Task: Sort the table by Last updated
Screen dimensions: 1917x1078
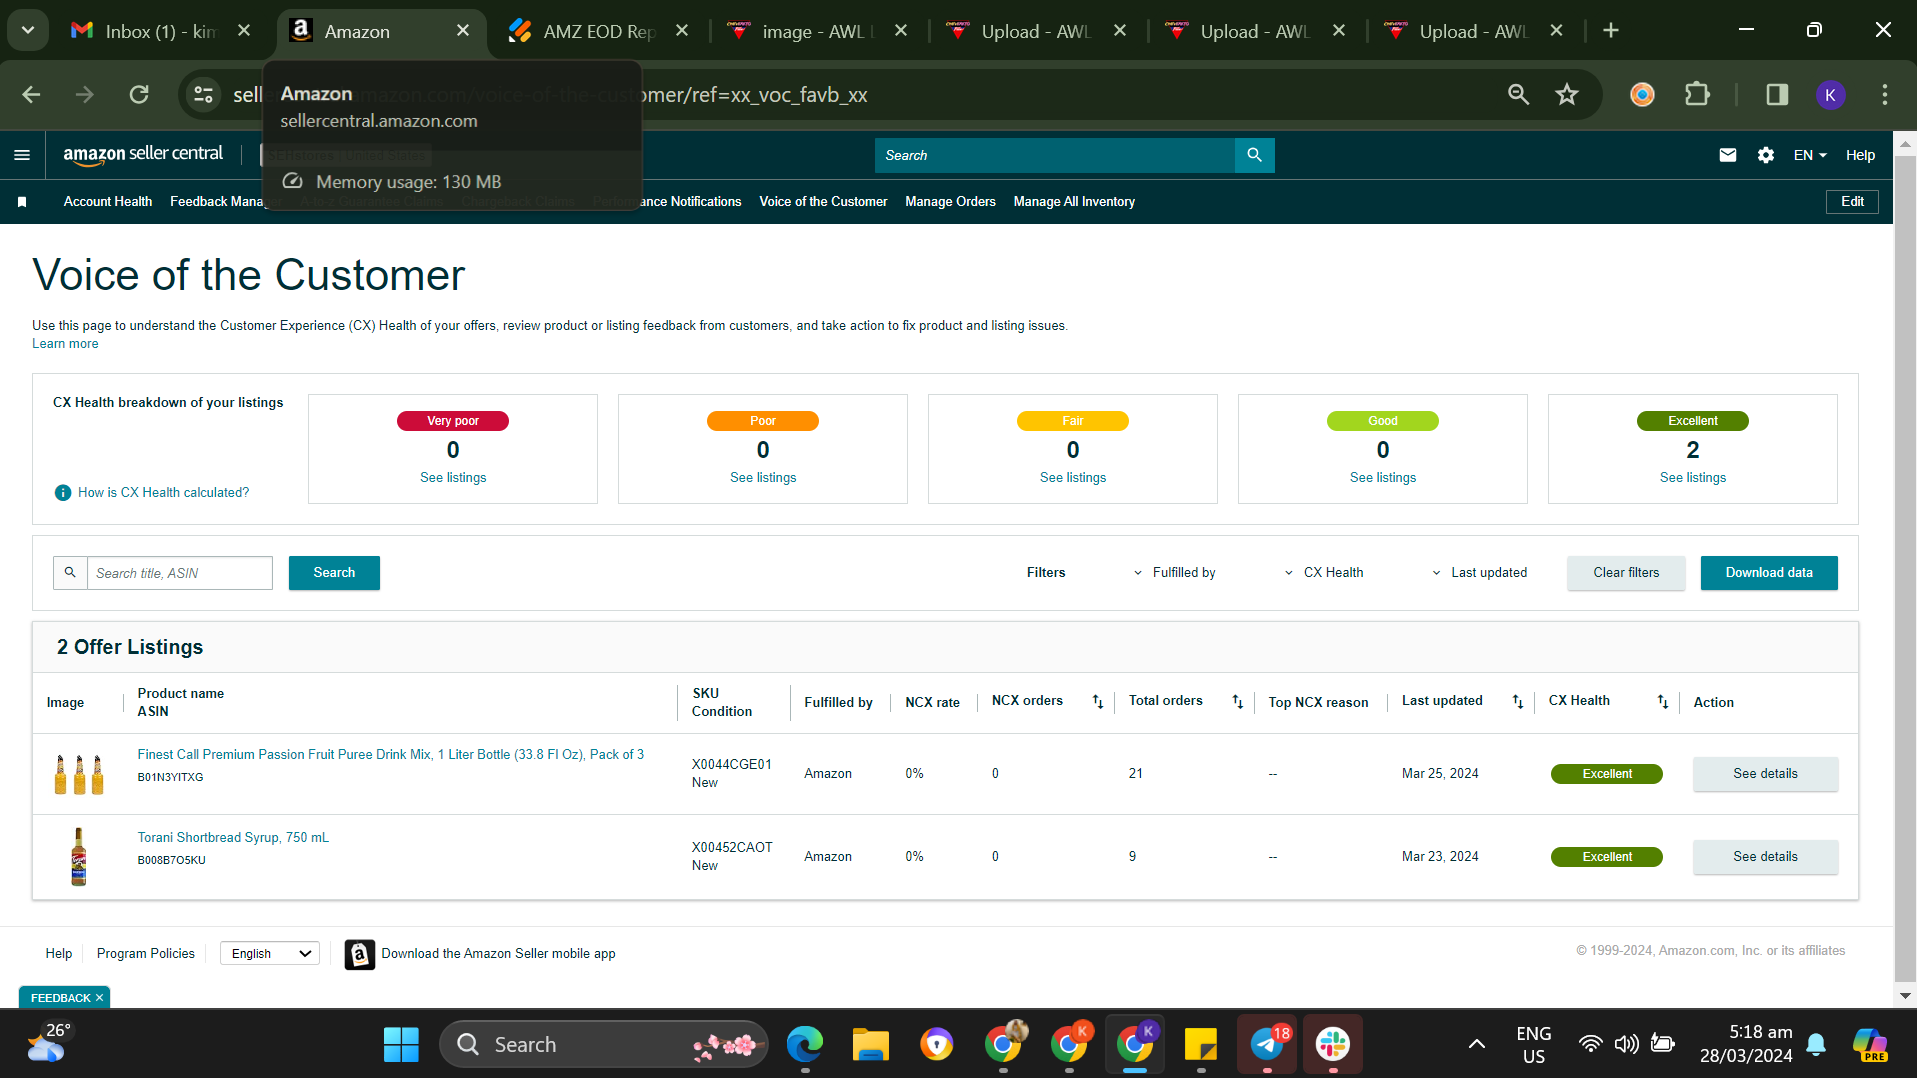Action: coord(1518,702)
